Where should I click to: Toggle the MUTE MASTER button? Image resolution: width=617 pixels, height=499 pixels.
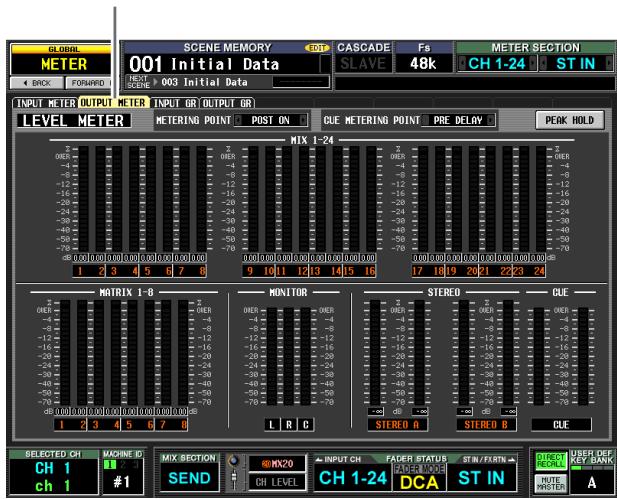550,483
